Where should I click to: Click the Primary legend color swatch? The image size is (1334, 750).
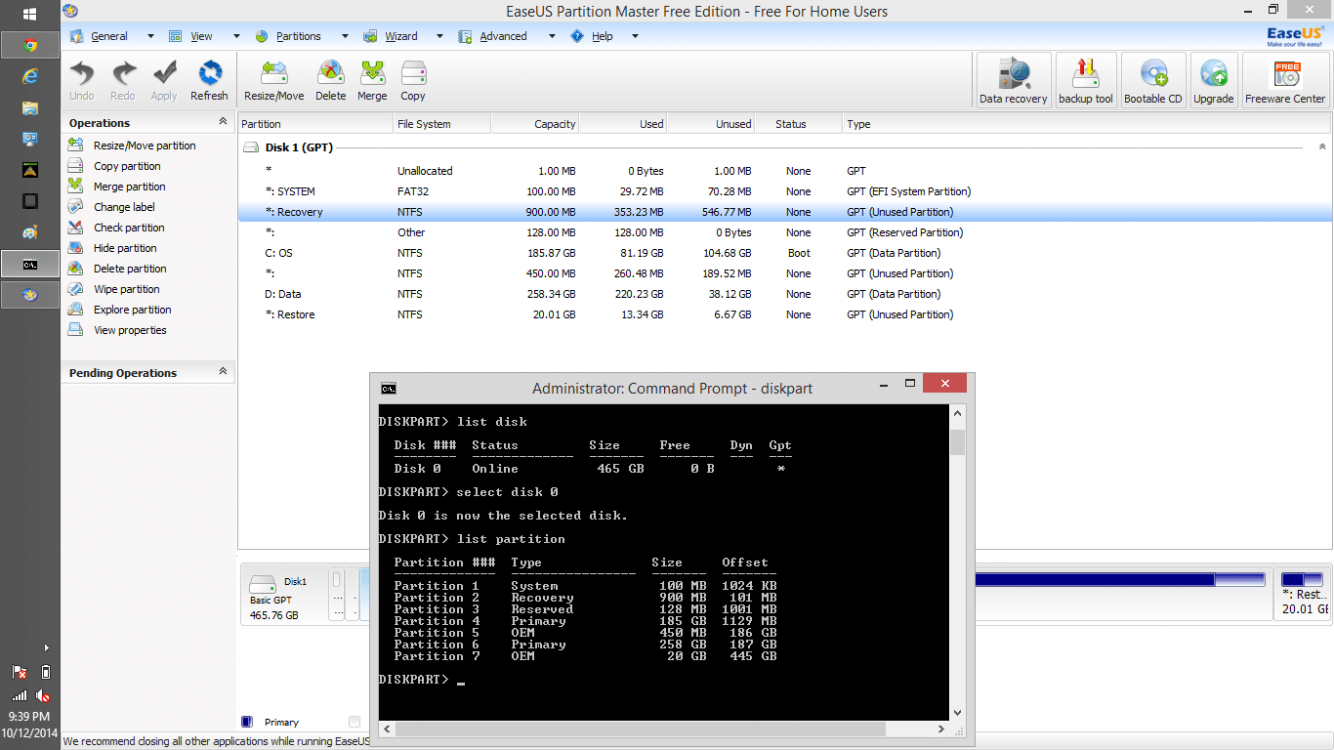coord(247,721)
